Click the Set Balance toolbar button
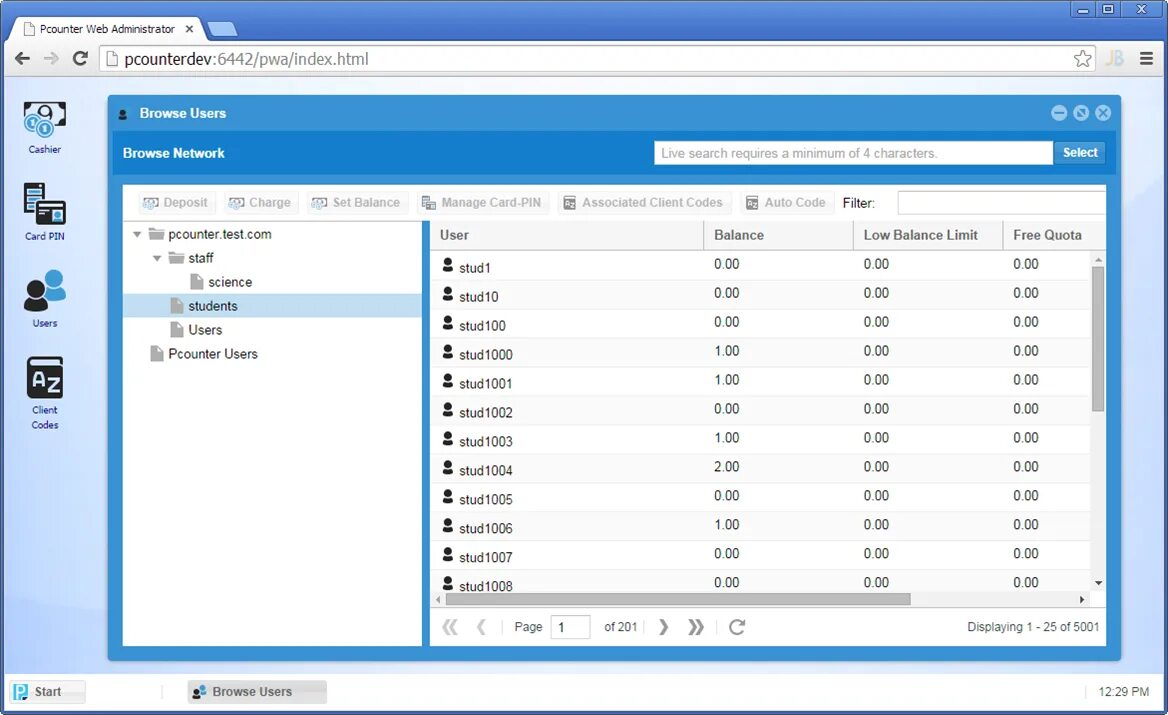 356,203
